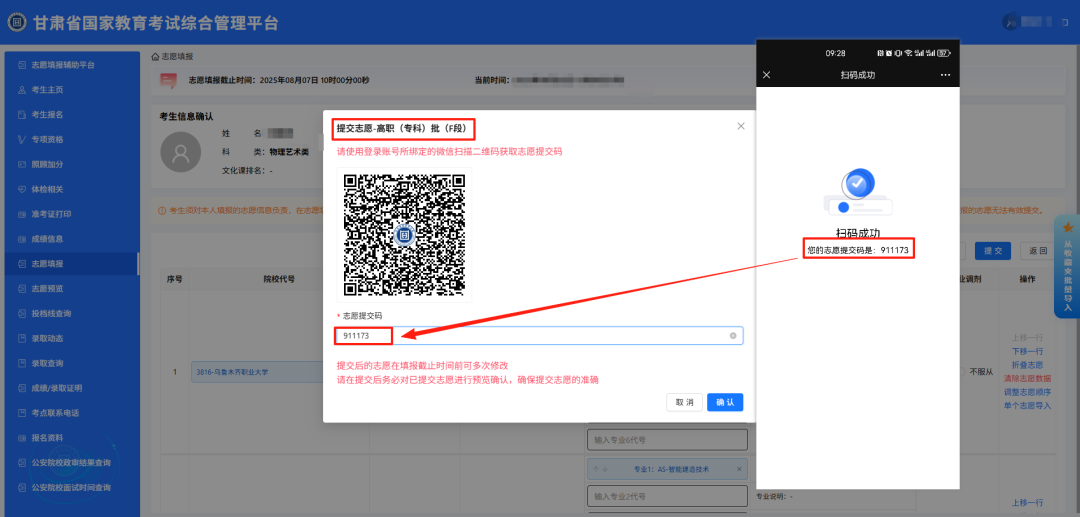This screenshot has width=1080, height=517.
Task: Click the 操作 column header
Action: tap(1027, 279)
